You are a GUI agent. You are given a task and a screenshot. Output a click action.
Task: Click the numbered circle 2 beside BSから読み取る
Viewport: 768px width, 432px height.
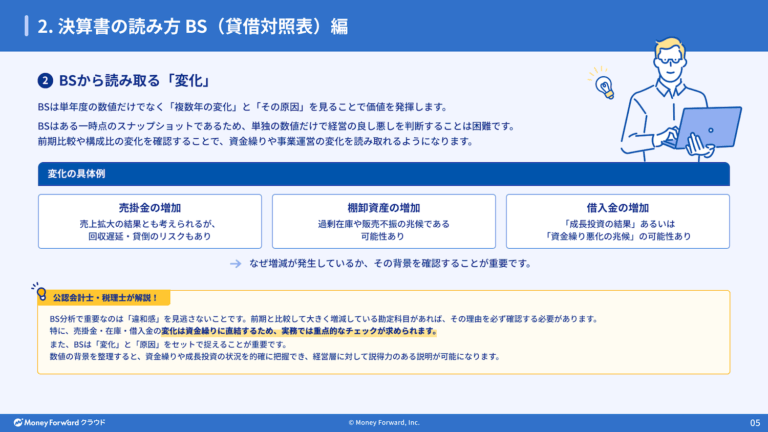point(45,80)
